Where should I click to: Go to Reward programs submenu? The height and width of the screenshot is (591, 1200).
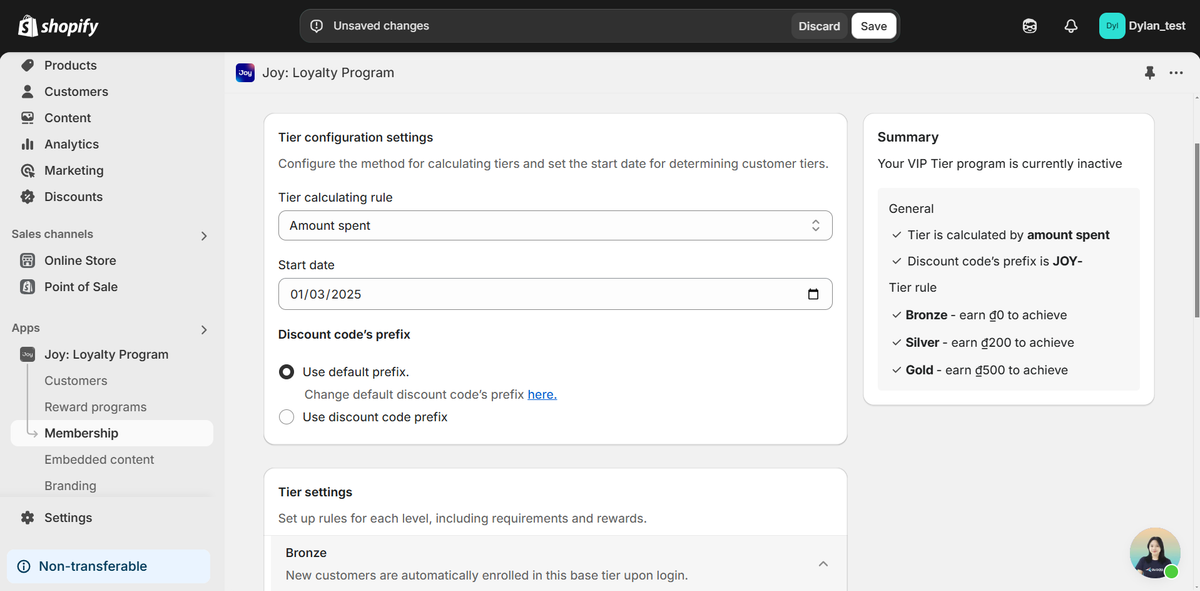(x=95, y=407)
